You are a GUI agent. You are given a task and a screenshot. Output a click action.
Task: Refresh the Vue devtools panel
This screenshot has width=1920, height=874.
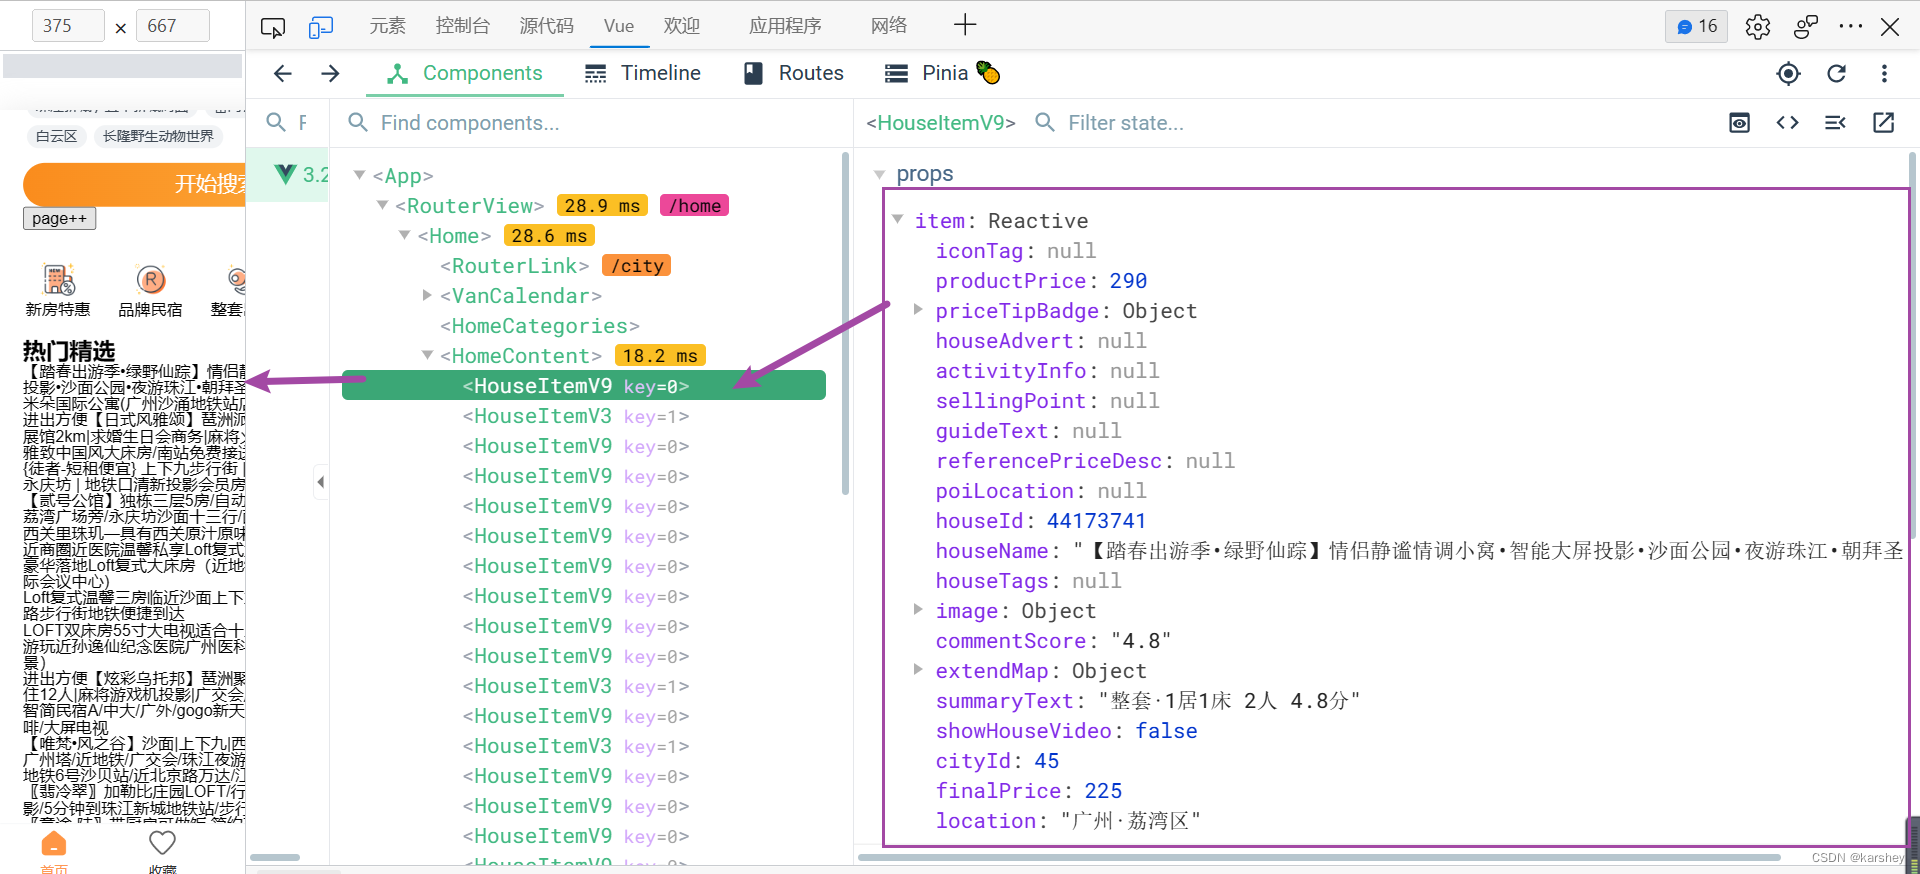[1836, 73]
